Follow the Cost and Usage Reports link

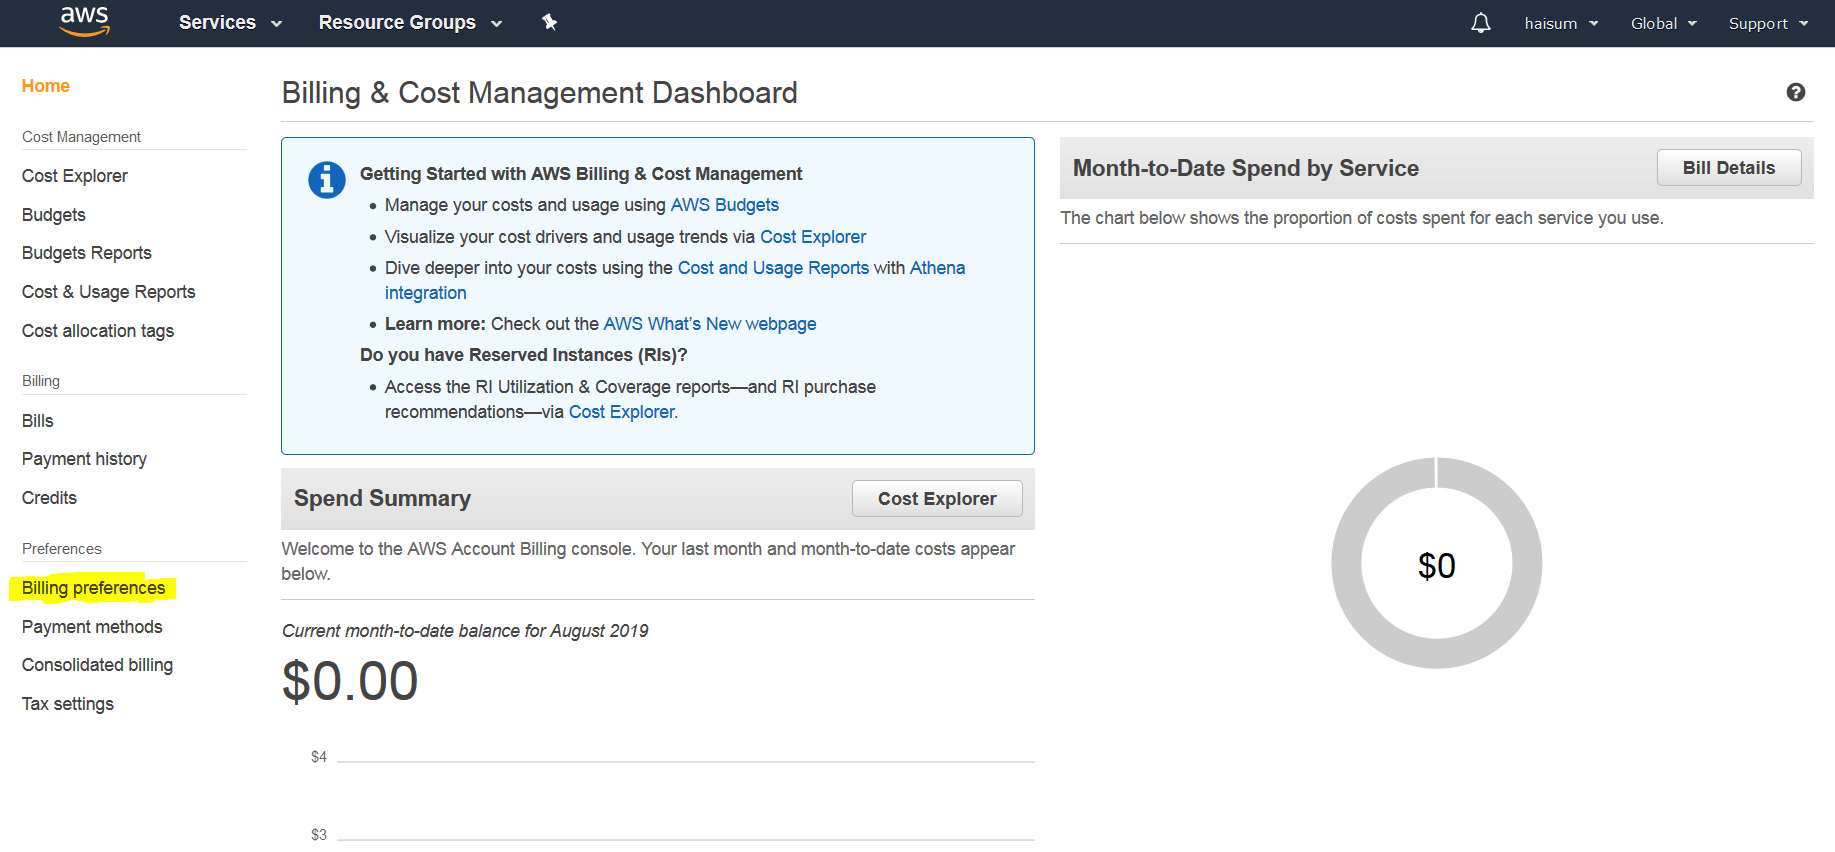pyautogui.click(x=773, y=268)
